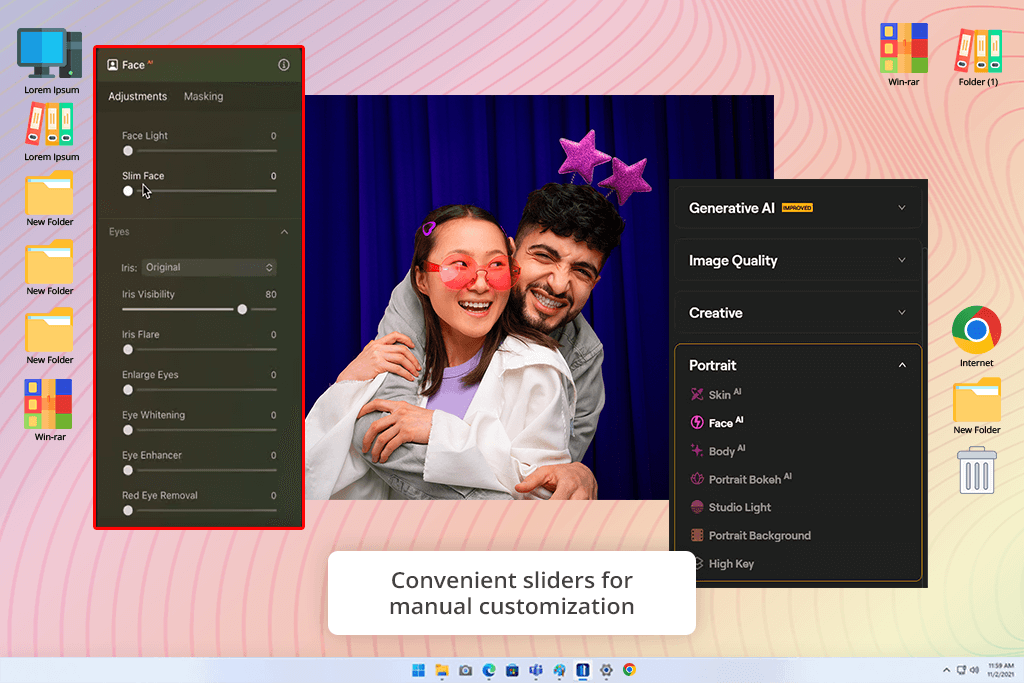Click the Eye Whitening slider handle
This screenshot has height=683, width=1024.
[128, 430]
